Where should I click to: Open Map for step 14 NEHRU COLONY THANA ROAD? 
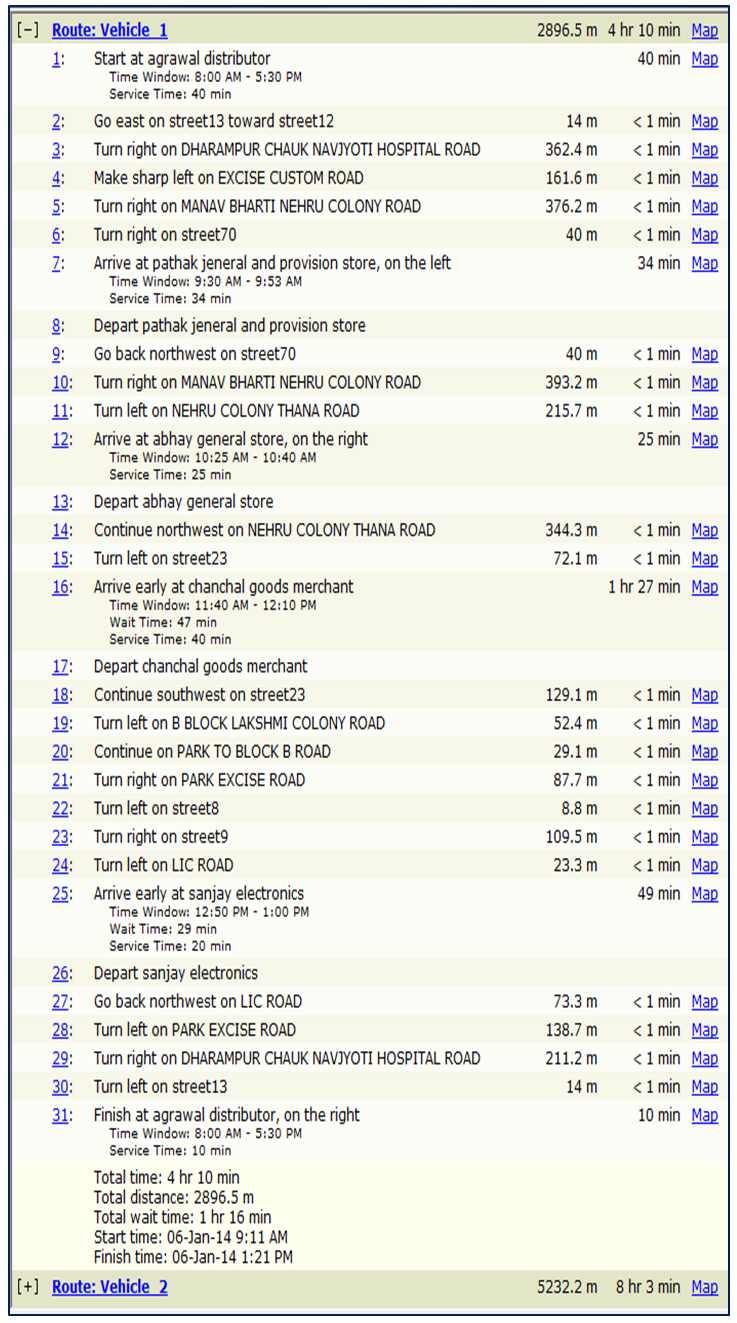(704, 530)
